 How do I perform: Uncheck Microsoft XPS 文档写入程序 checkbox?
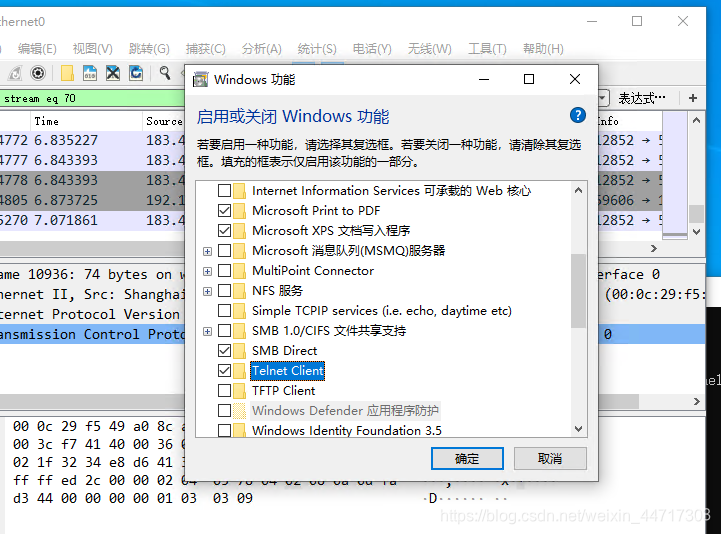pos(224,230)
